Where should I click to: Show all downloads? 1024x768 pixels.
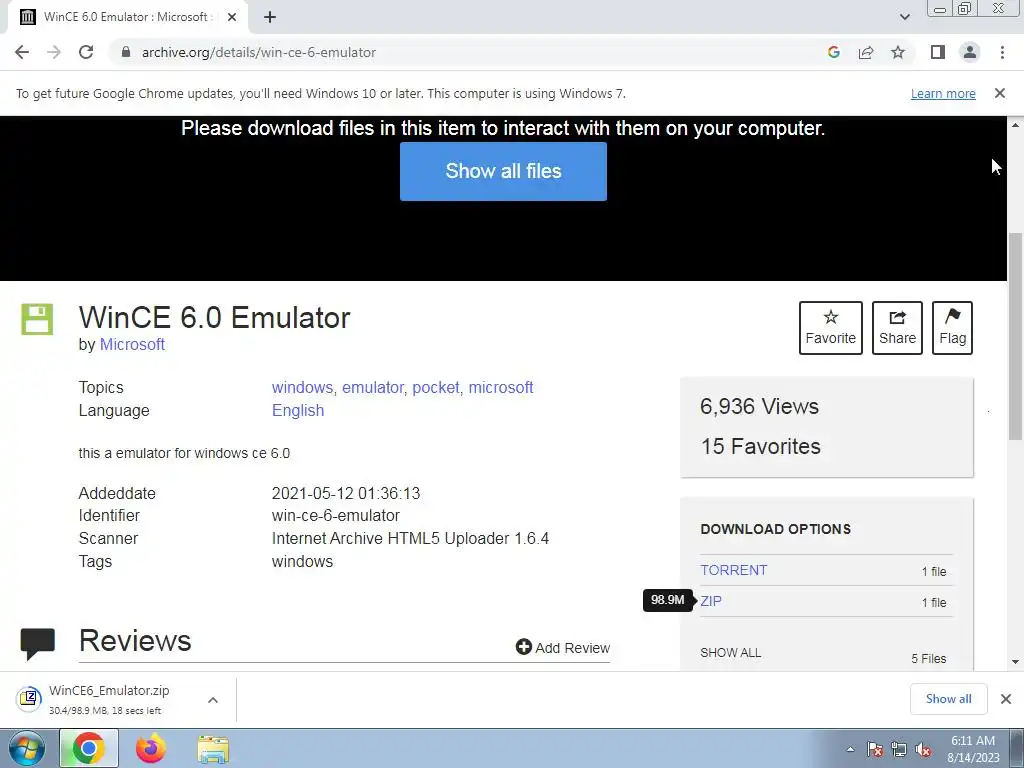tap(948, 699)
